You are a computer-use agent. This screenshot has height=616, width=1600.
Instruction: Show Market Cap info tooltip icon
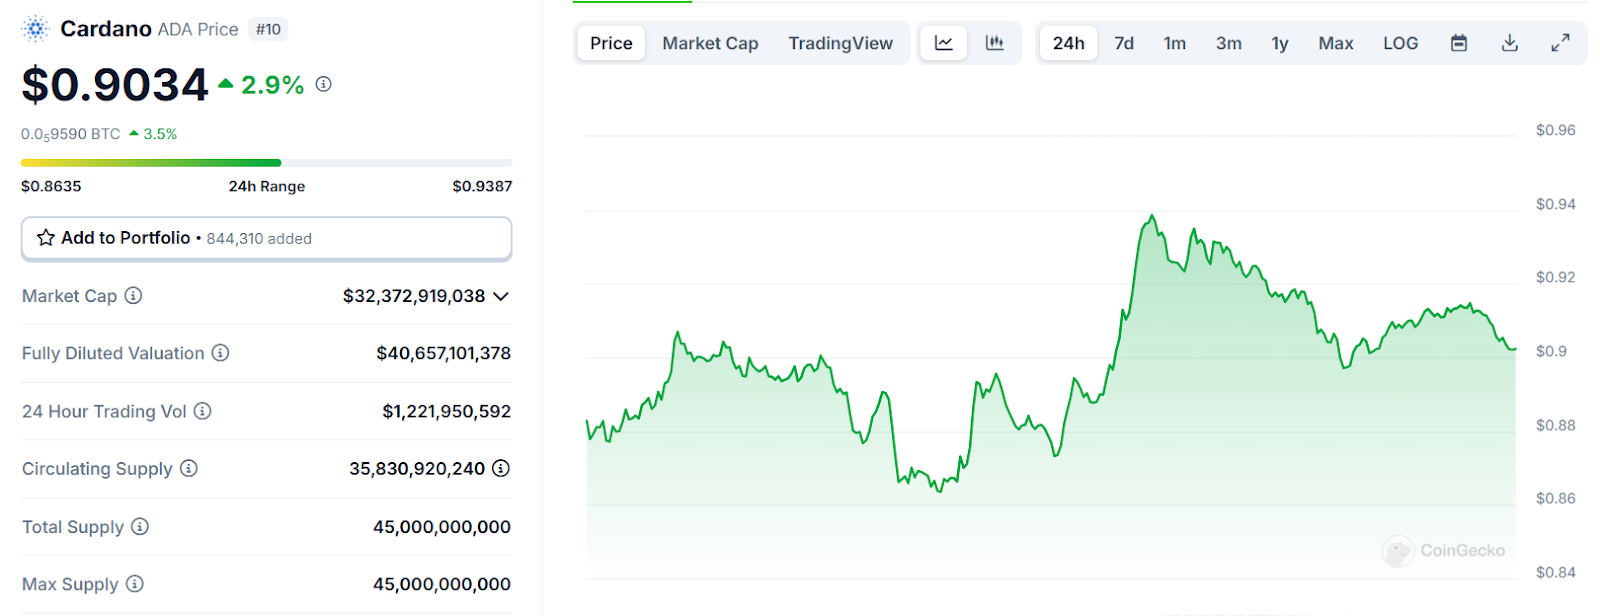[133, 296]
